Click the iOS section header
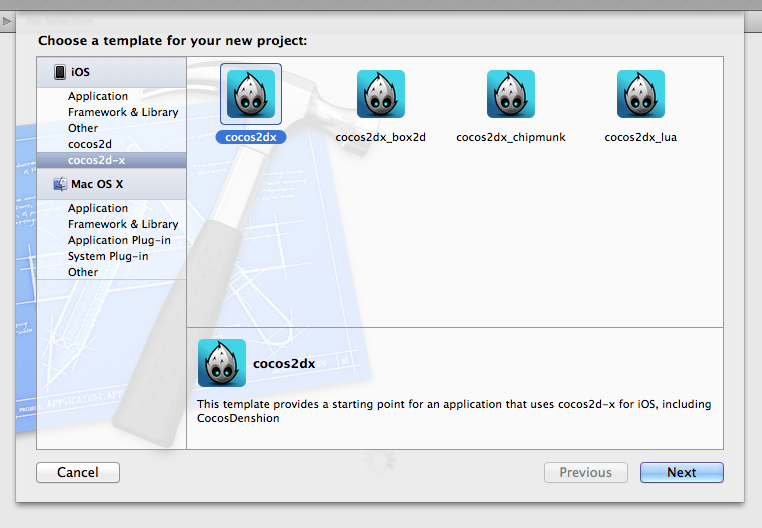Screen dimensions: 762x528 pyautogui.click(x=111, y=72)
